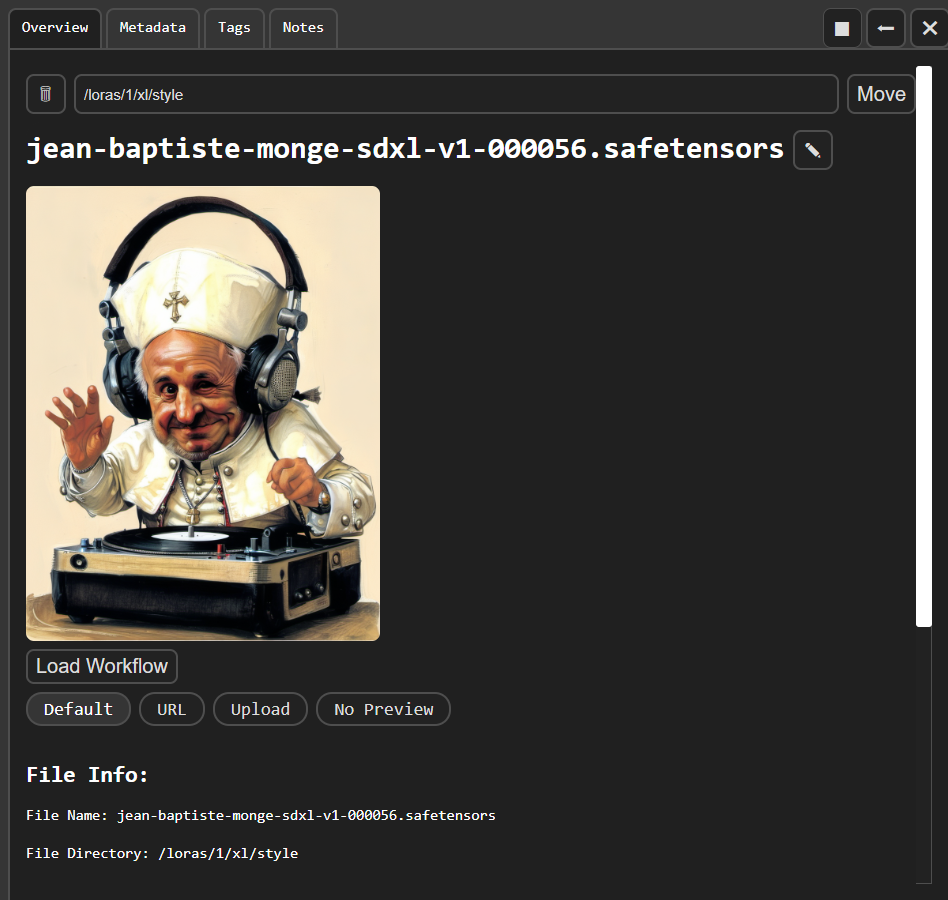Close the model info panel with X
This screenshot has width=948, height=900.
coord(929,28)
